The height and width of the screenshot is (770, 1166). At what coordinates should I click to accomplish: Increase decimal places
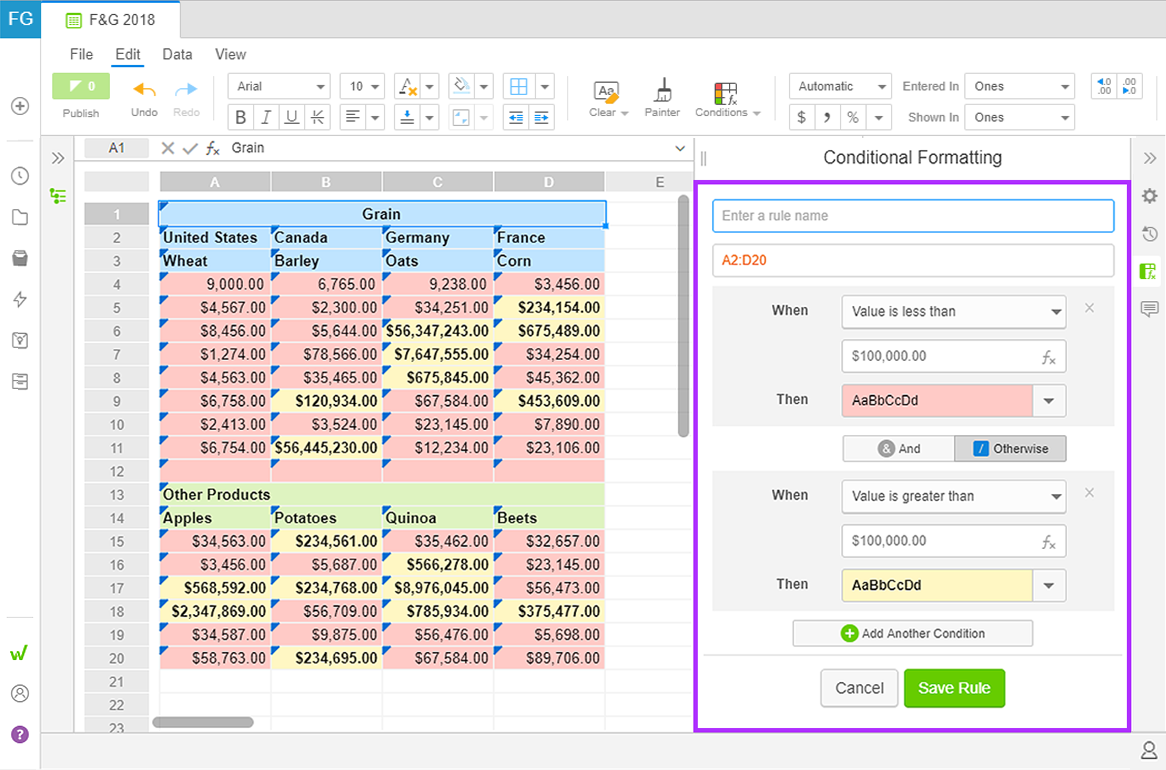pos(1129,86)
